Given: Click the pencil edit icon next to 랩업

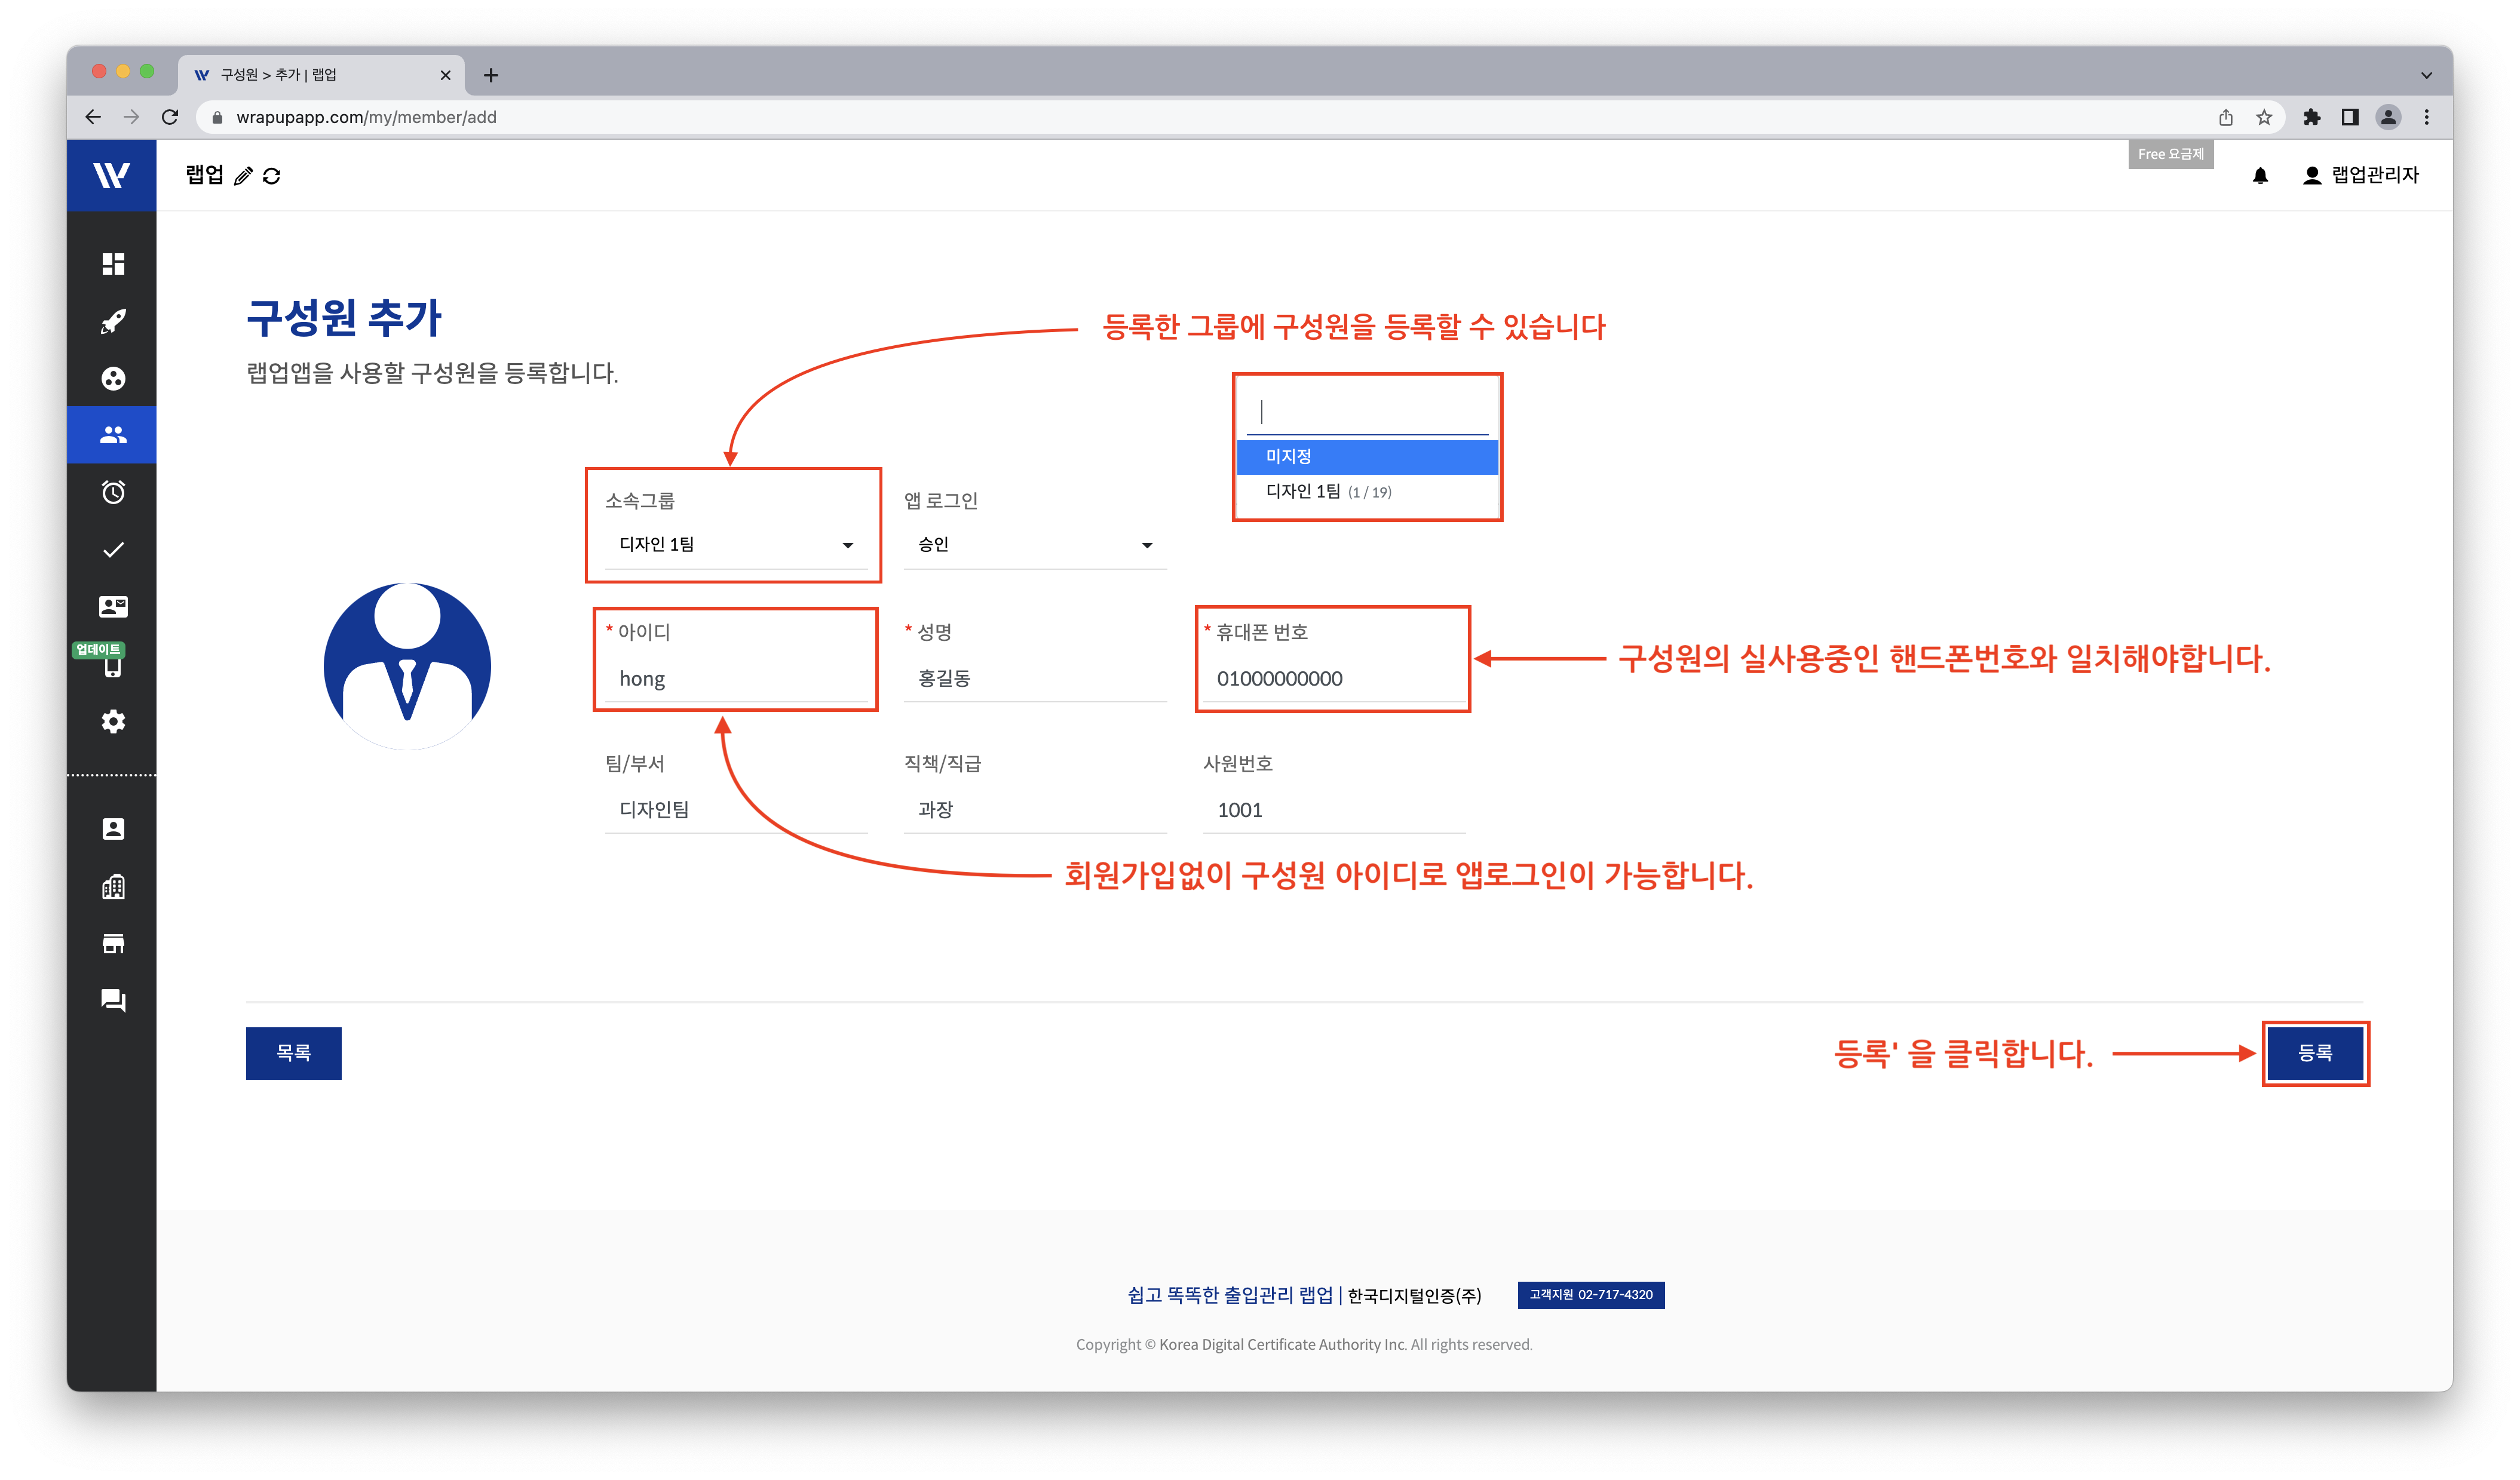Looking at the screenshot, I should click(x=243, y=176).
